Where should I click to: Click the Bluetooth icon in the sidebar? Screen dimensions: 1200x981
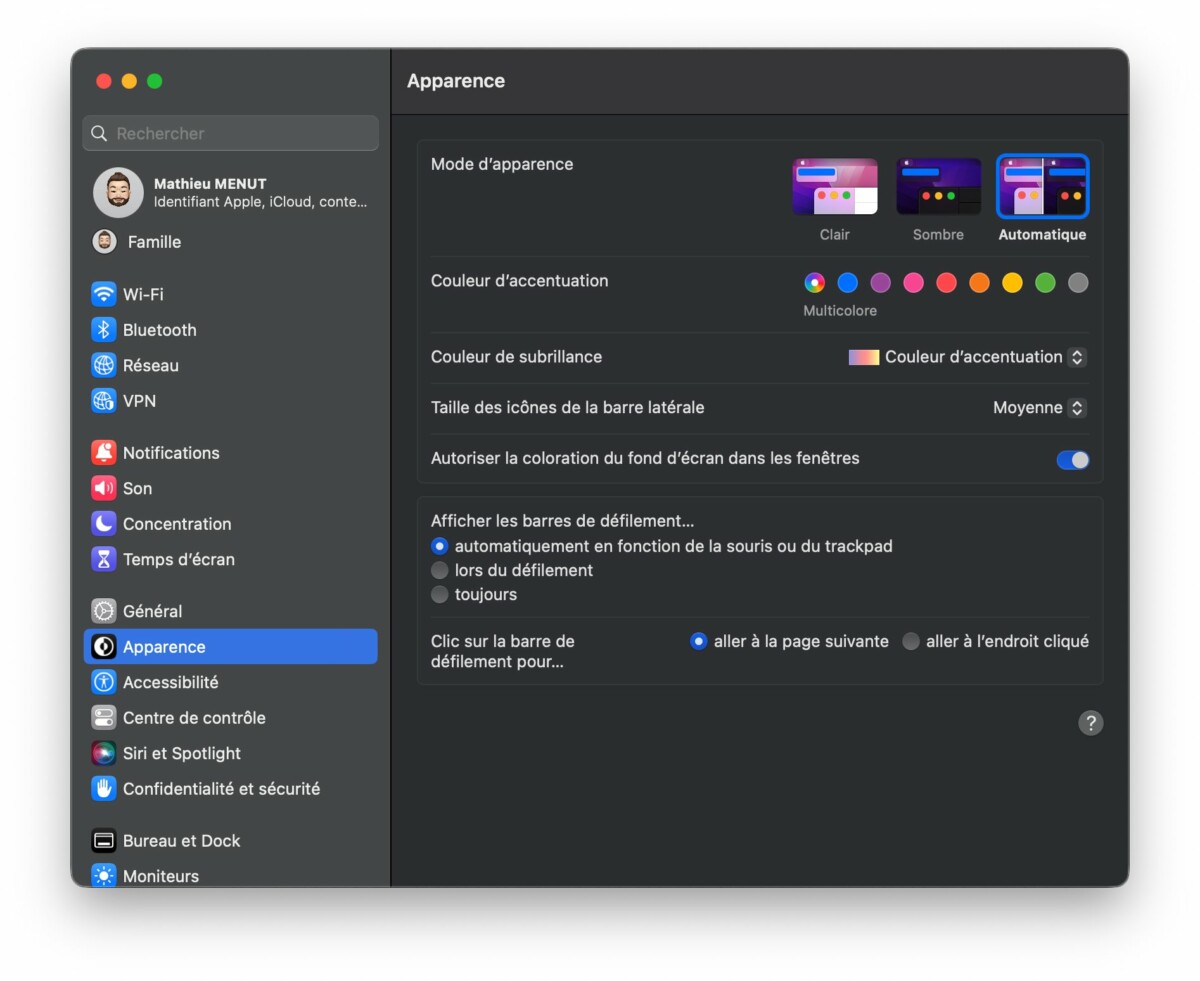point(104,330)
